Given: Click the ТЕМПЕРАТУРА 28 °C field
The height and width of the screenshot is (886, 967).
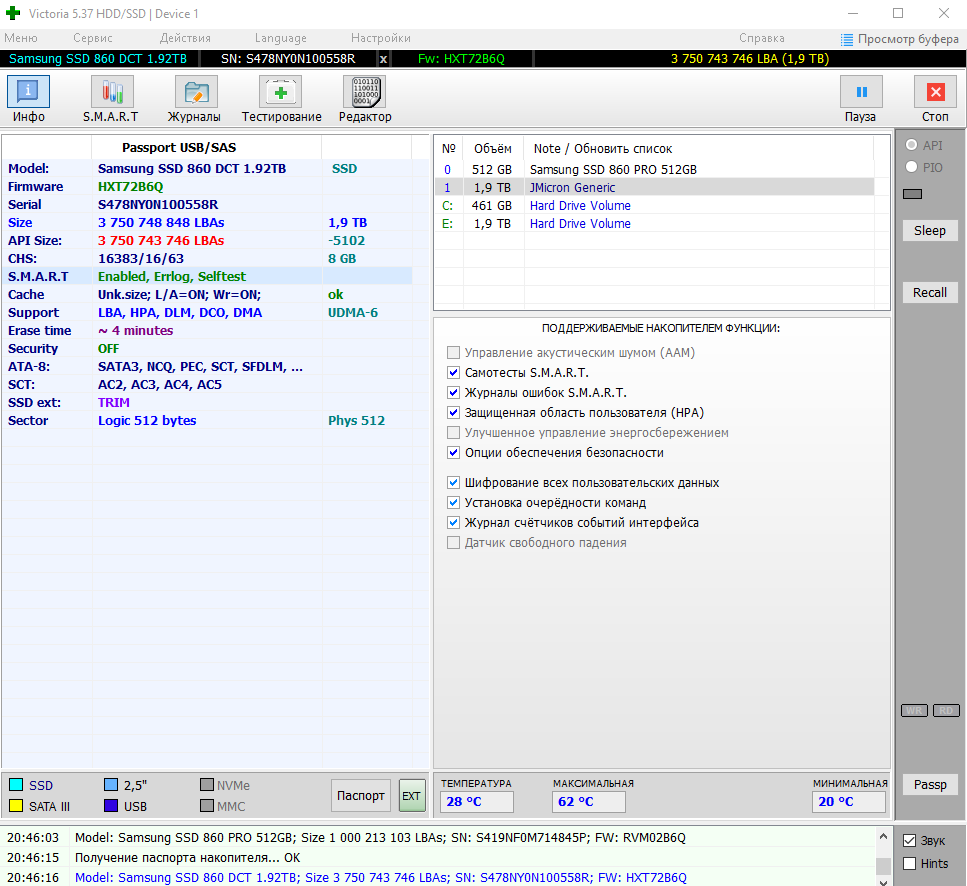Looking at the screenshot, I should tap(477, 802).
